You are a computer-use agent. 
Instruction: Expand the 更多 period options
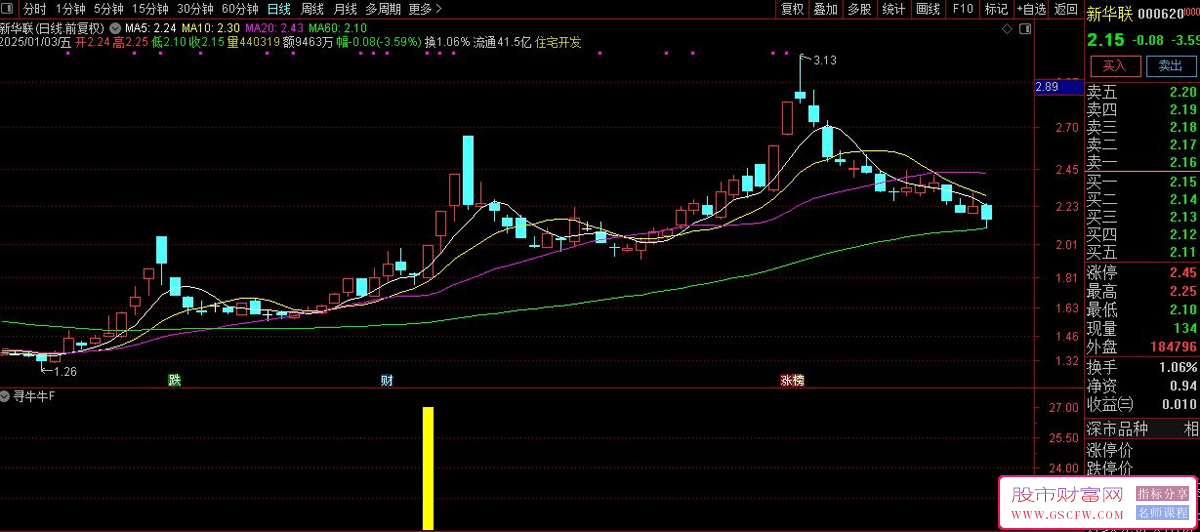tap(427, 9)
